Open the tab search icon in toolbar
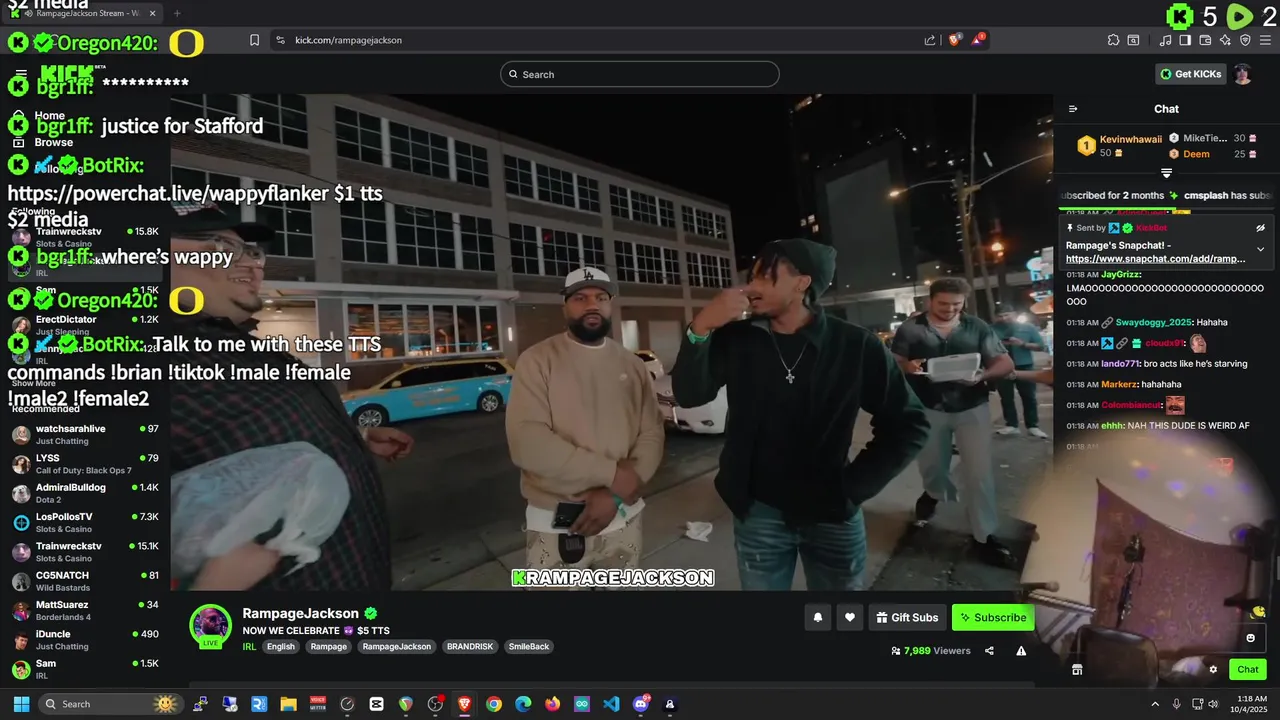This screenshot has height=720, width=1280. click(x=1133, y=40)
